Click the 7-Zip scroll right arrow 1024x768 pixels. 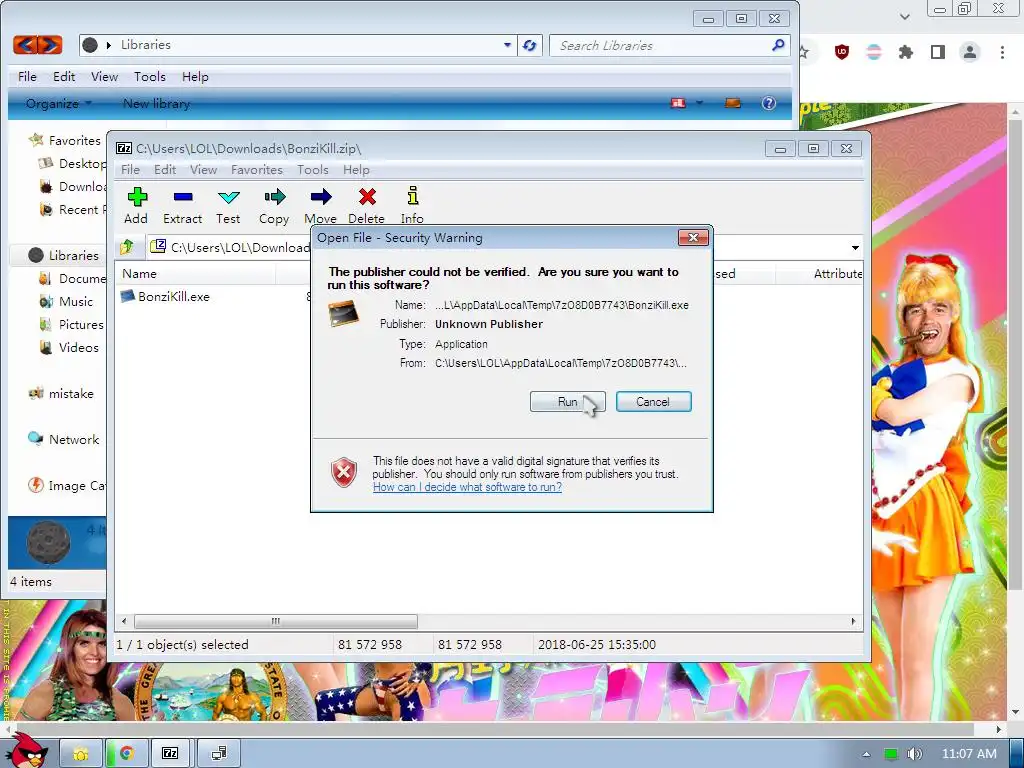coord(854,621)
